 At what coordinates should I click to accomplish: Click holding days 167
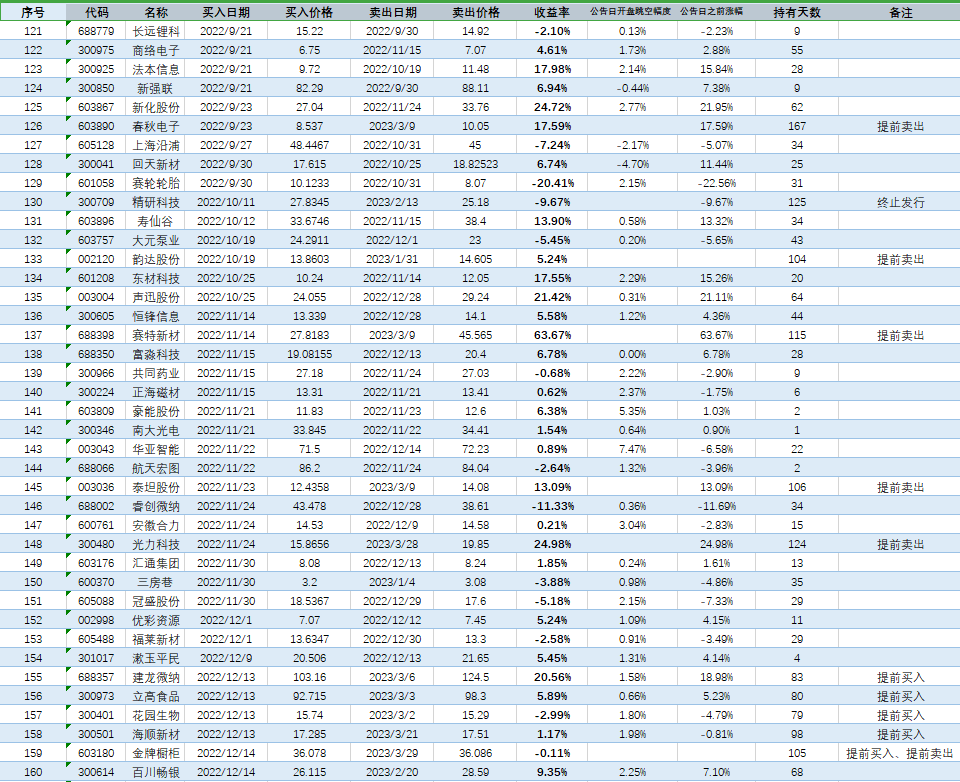pos(797,126)
